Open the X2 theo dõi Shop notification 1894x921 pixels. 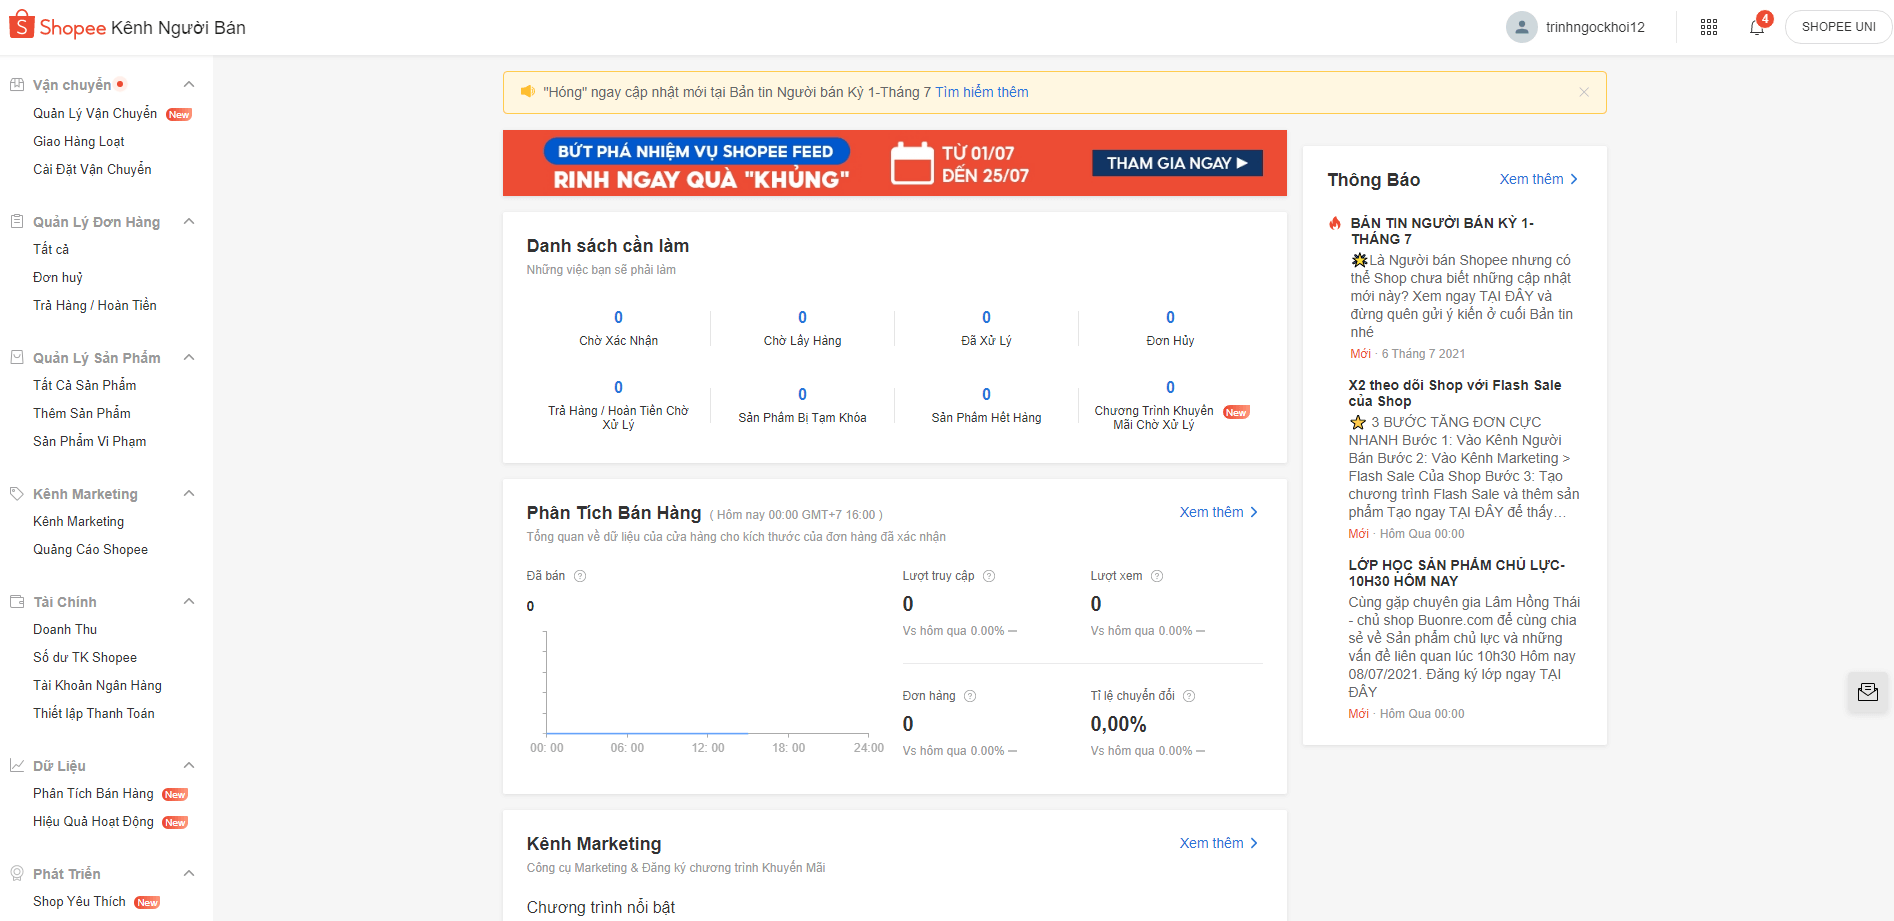(x=1455, y=393)
